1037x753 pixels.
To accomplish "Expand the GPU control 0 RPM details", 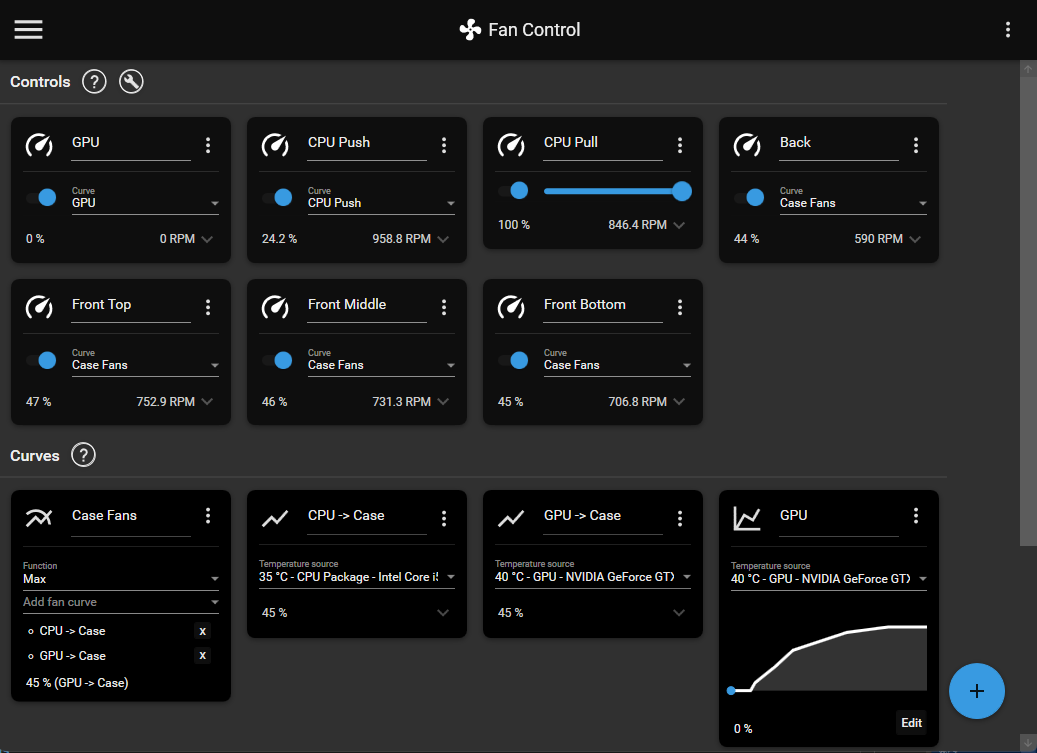I will tap(207, 239).
